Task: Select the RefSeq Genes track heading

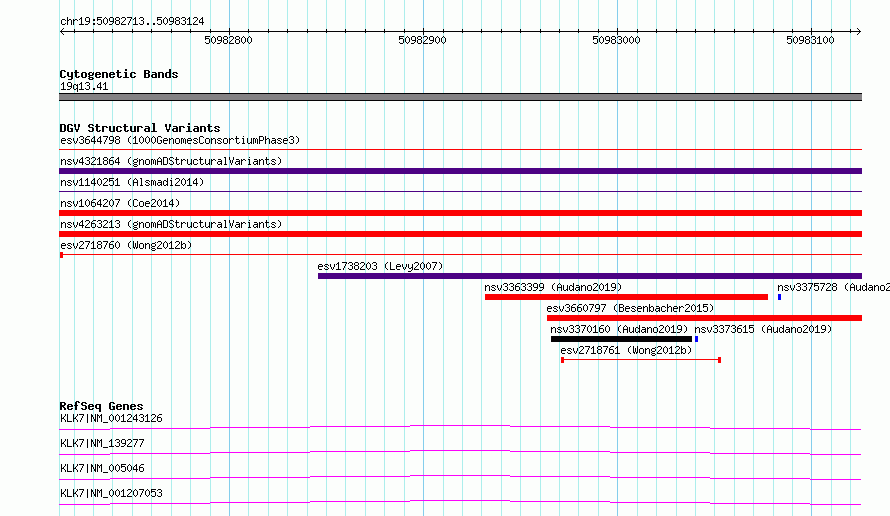Action: pos(101,406)
